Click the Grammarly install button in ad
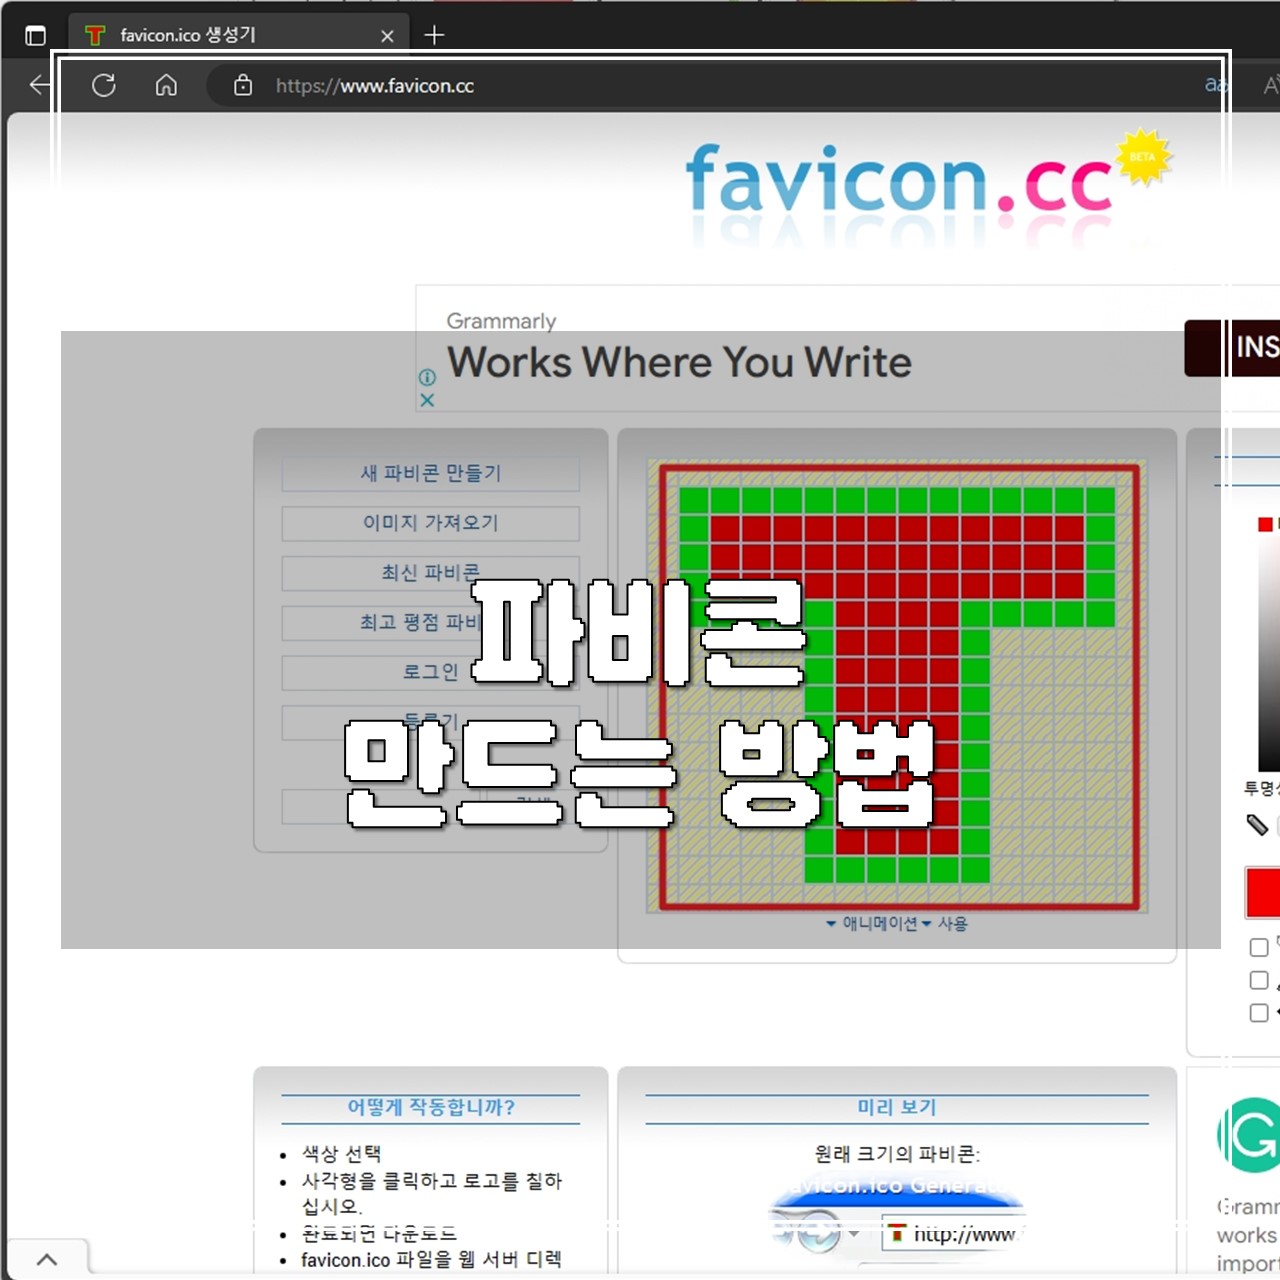 tap(1232, 348)
